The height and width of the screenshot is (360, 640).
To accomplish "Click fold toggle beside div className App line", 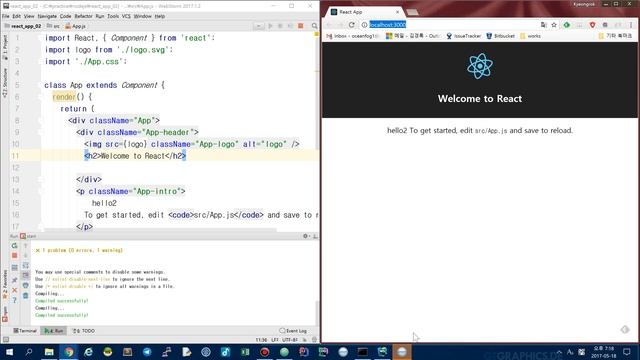I will click(41, 120).
